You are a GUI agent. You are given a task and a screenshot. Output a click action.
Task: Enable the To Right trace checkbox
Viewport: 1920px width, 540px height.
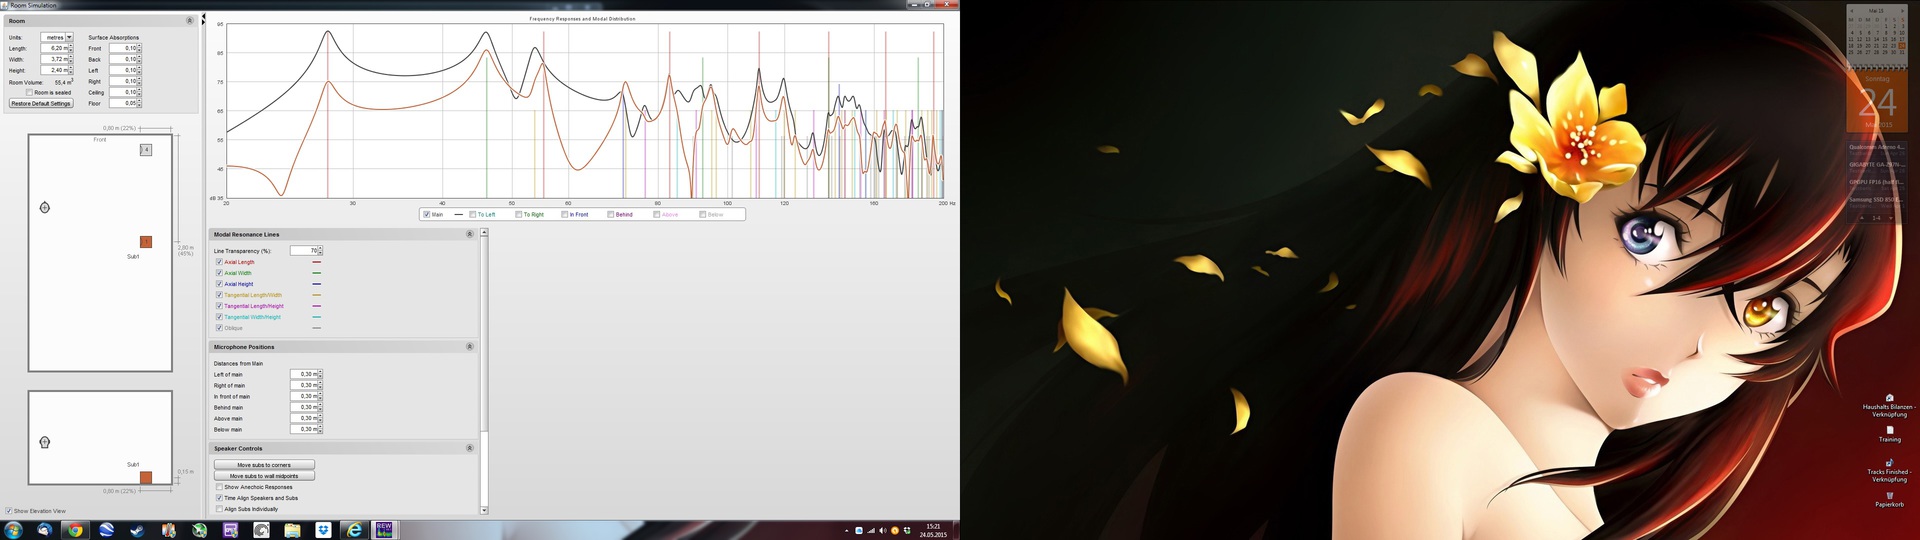coord(518,214)
